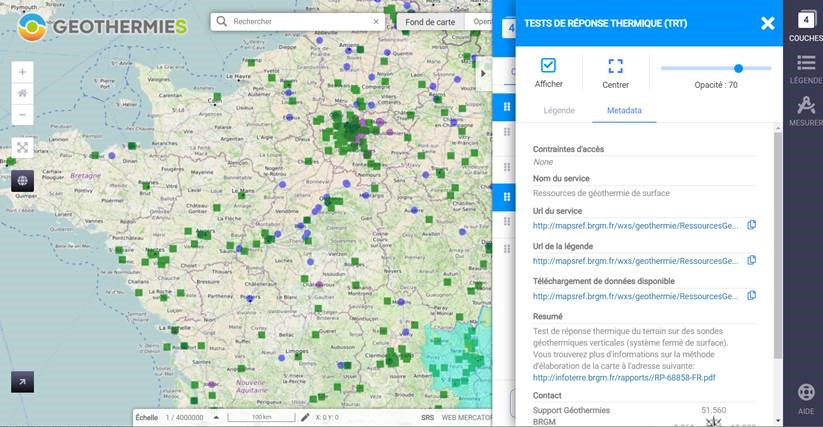Copy the Url du service link

click(752, 225)
